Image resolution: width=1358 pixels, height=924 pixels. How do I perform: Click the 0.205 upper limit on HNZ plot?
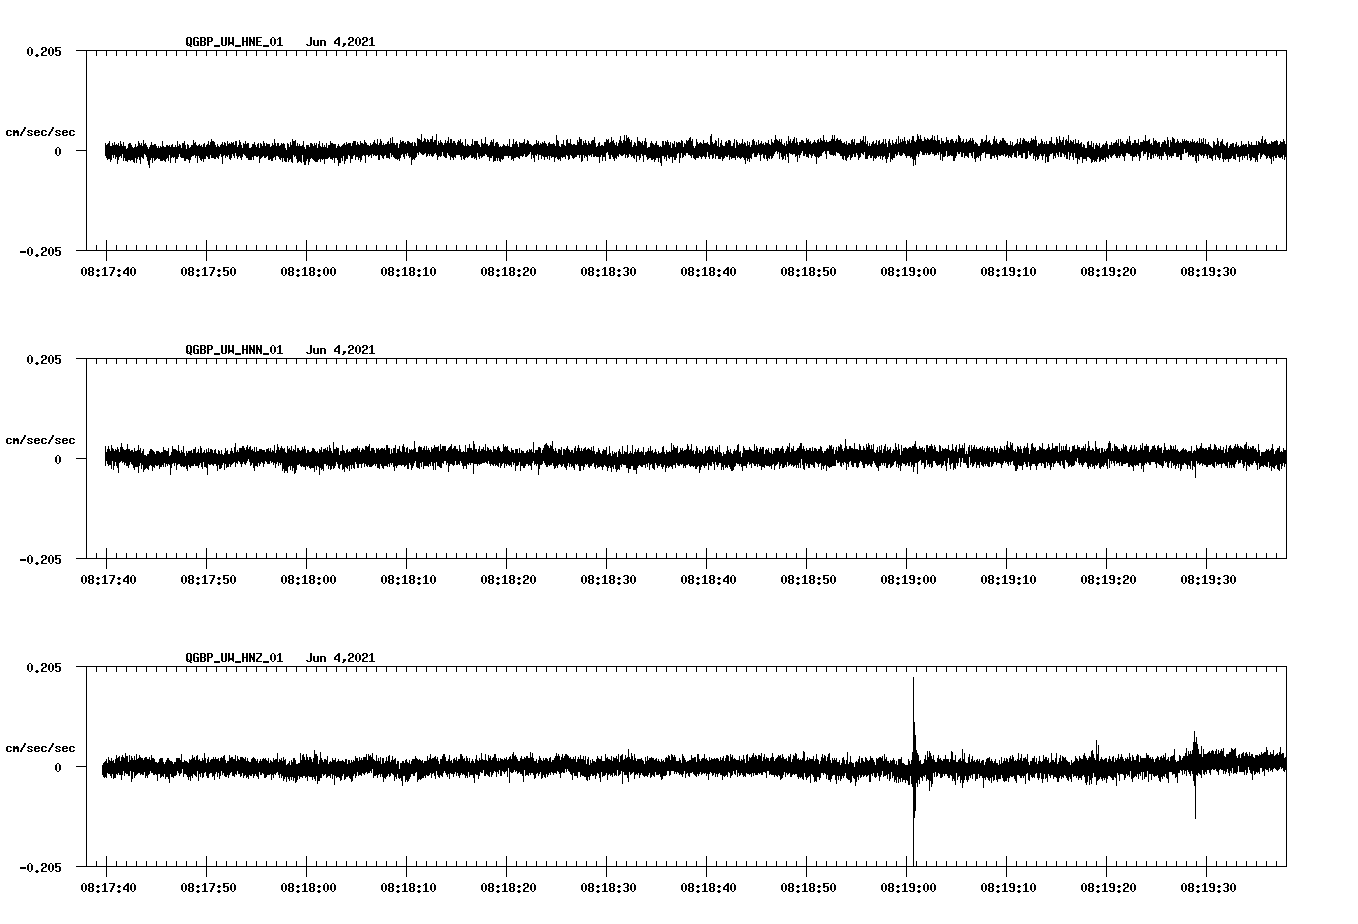44,668
